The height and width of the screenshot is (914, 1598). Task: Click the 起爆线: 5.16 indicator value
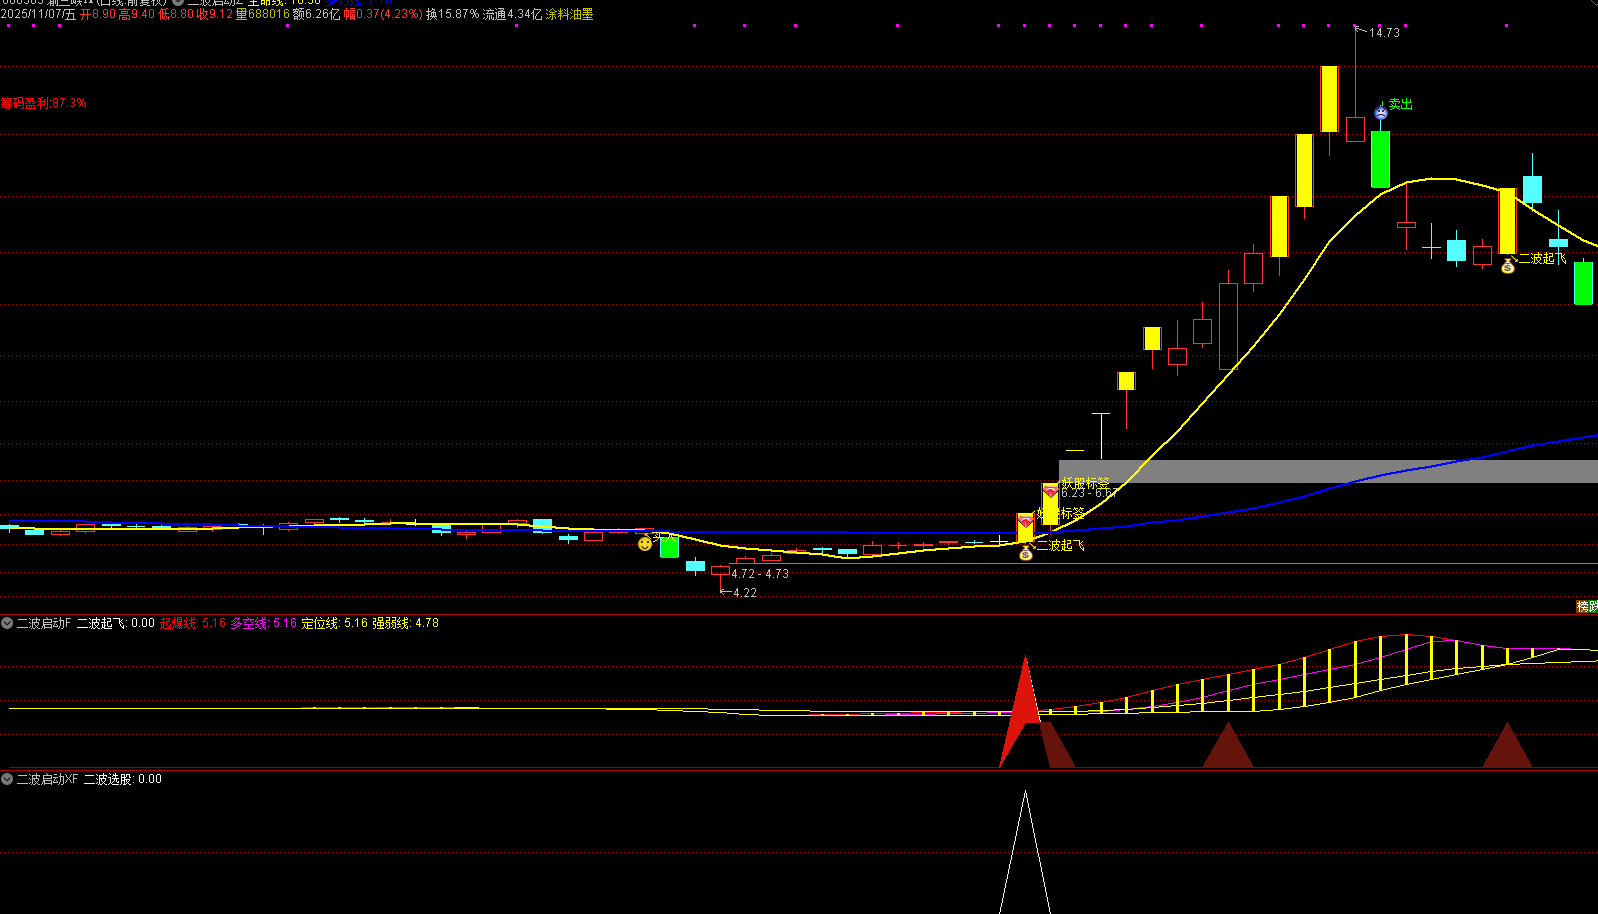click(x=193, y=623)
